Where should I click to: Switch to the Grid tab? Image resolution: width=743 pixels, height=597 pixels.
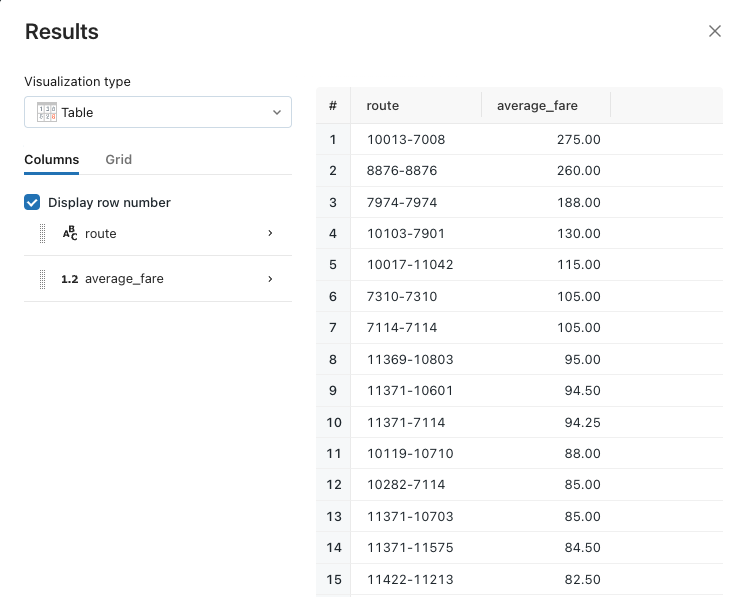coord(118,159)
